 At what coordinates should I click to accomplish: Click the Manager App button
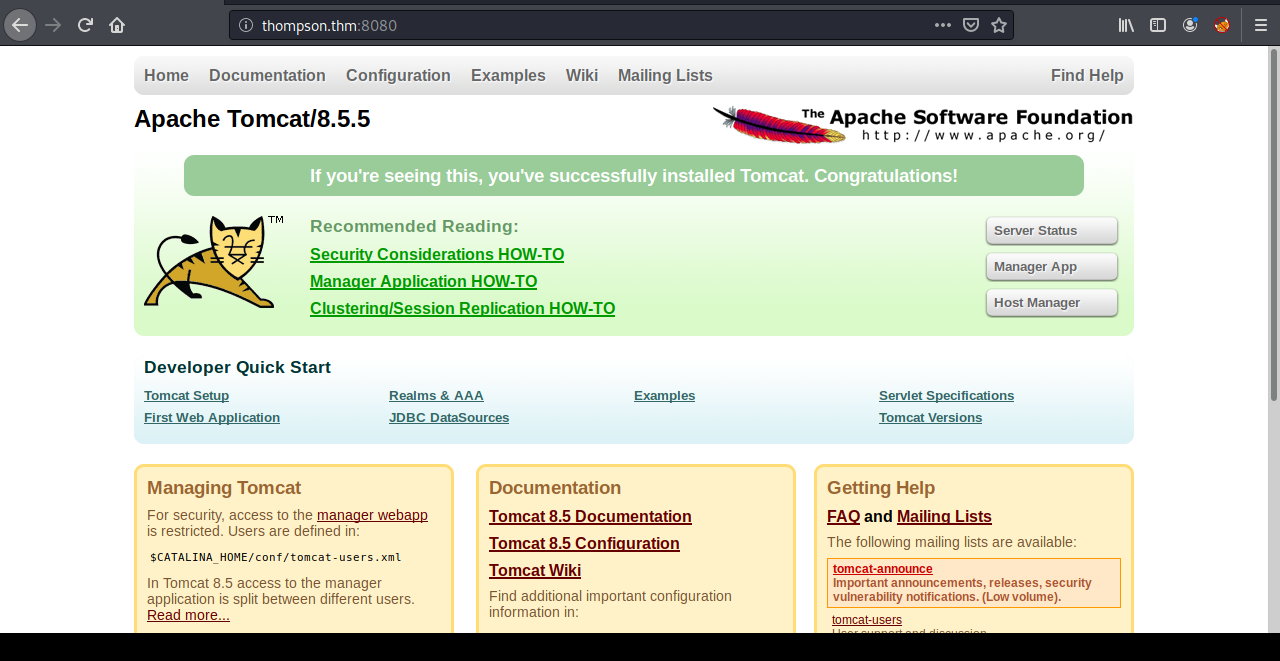pos(1052,267)
